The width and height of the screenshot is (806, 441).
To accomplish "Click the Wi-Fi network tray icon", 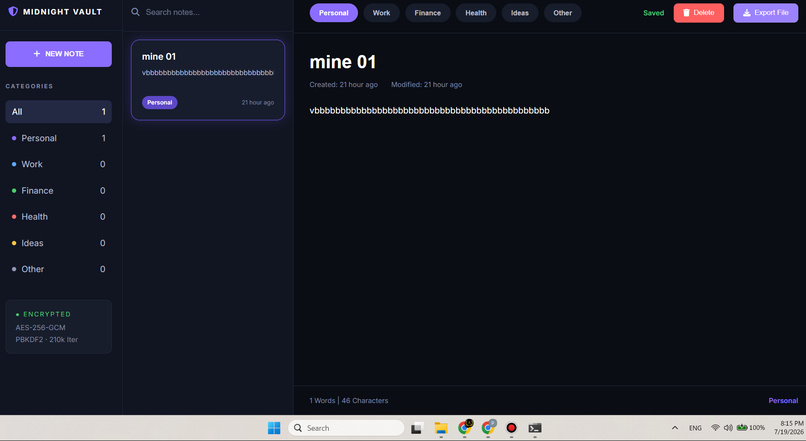I will (x=715, y=428).
